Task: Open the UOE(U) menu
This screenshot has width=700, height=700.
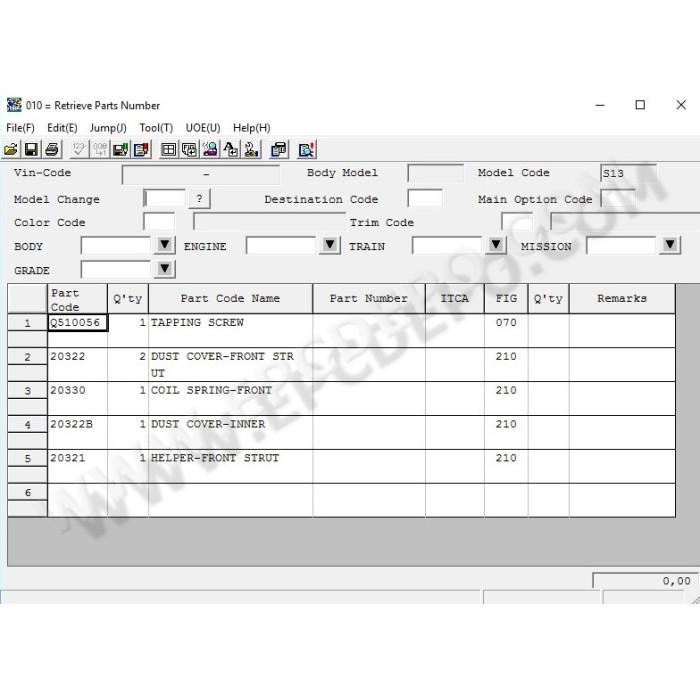Action: click(203, 128)
